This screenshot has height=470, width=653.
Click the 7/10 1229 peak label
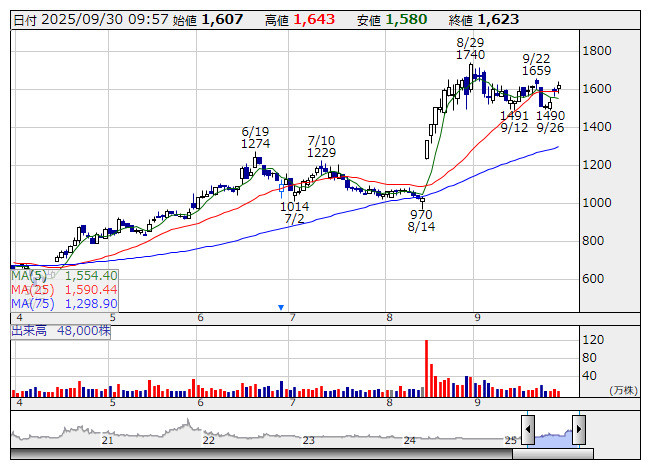click(321, 147)
